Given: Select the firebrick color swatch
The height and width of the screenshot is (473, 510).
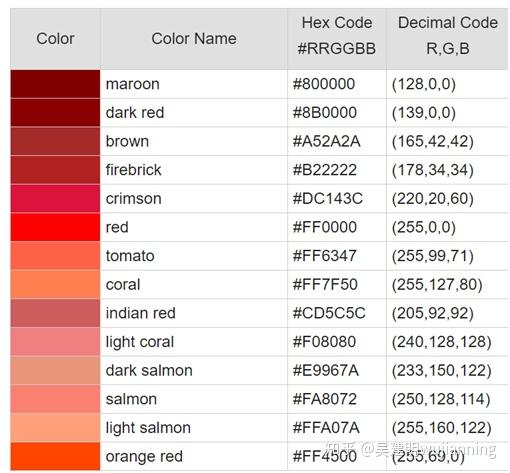Looking at the screenshot, I should [x=55, y=170].
